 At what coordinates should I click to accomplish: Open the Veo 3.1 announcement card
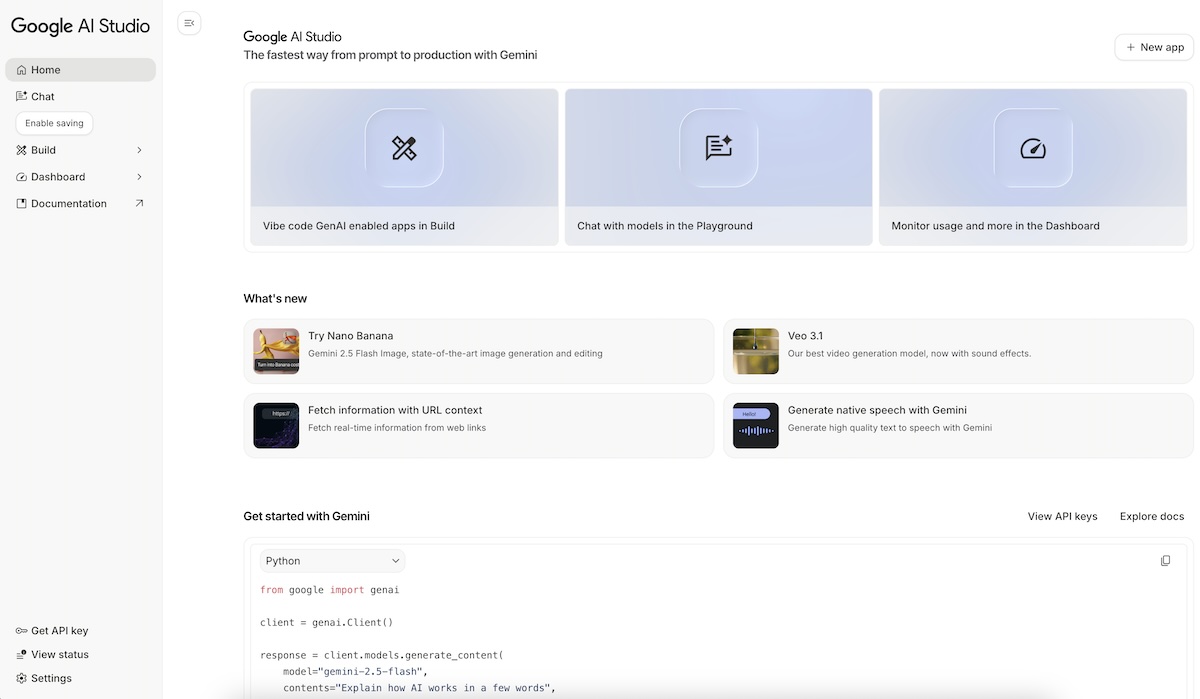pyautogui.click(x=957, y=351)
